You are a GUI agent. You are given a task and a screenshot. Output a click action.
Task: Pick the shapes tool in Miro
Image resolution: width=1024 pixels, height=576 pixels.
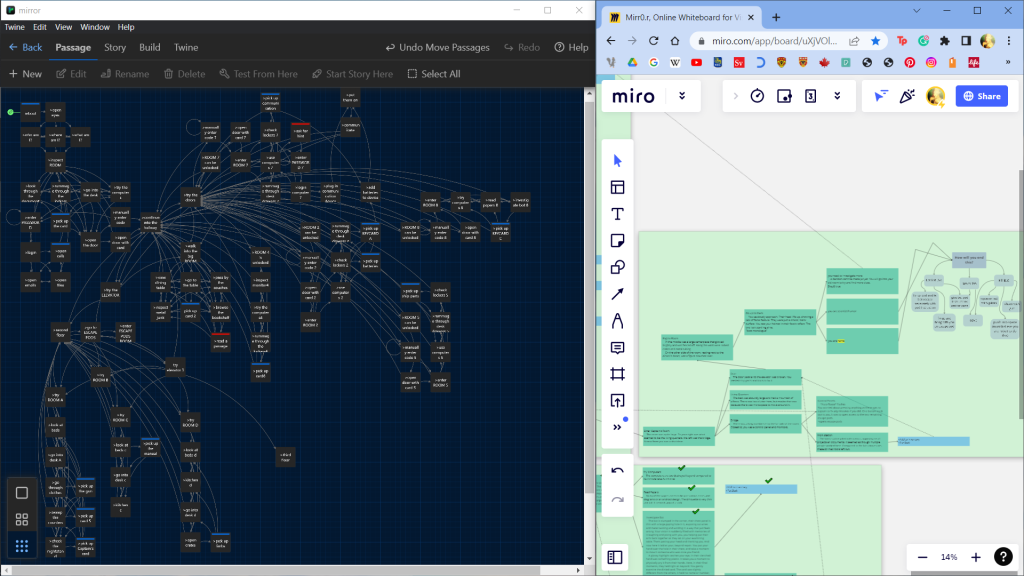[x=617, y=267]
